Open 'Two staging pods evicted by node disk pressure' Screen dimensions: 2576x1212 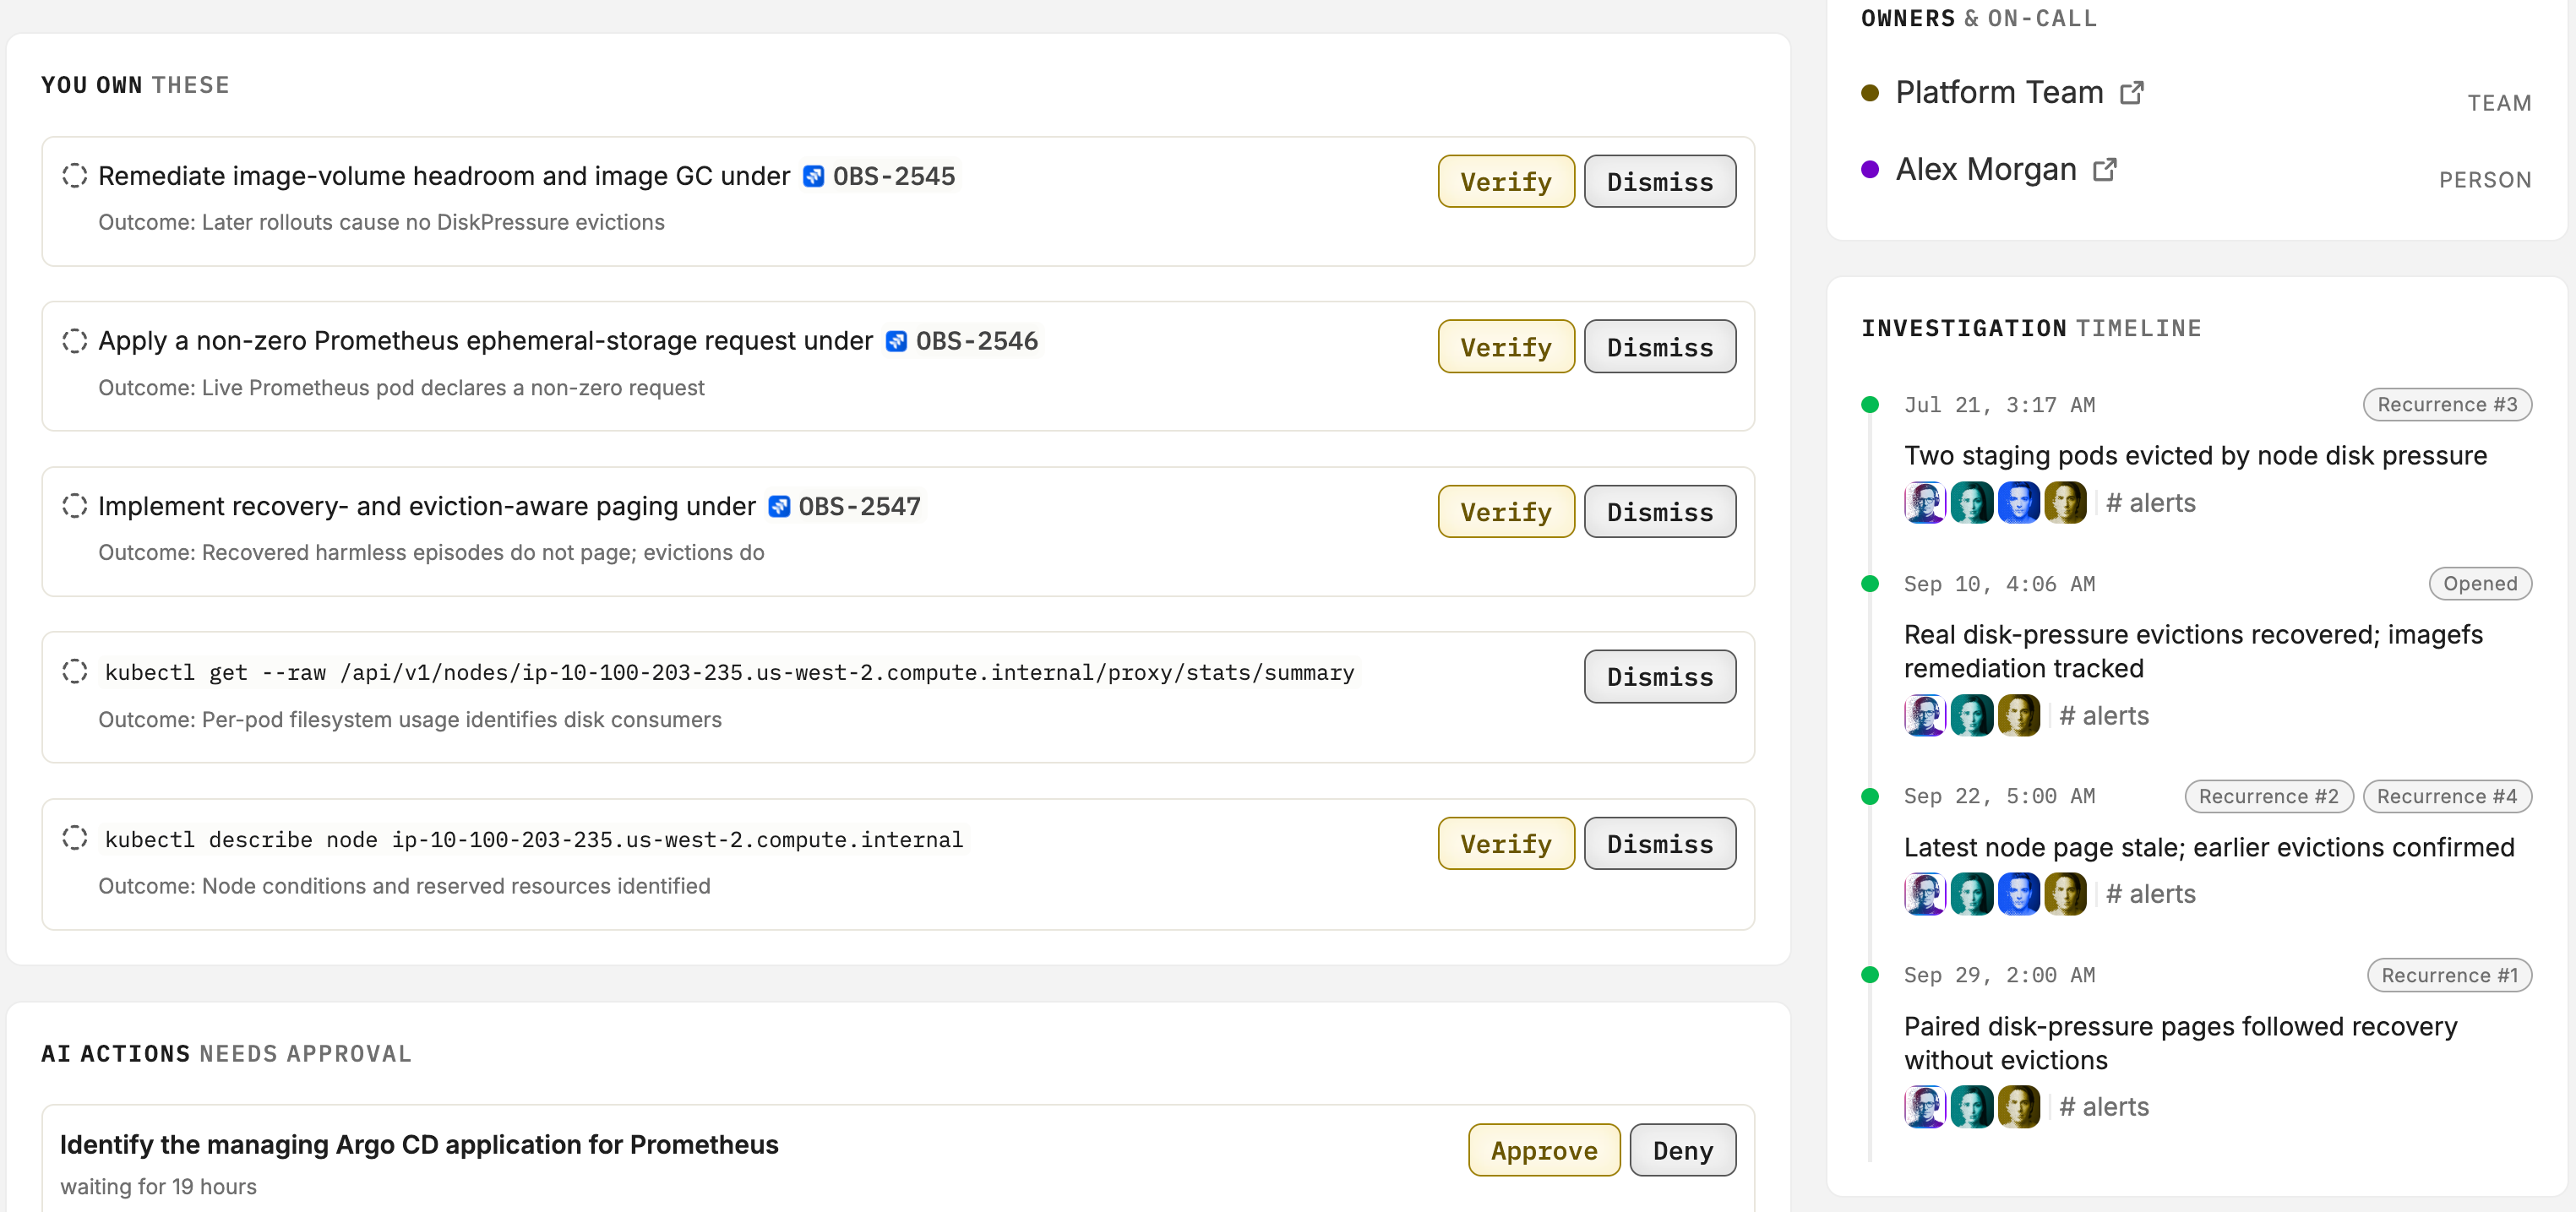(2195, 456)
